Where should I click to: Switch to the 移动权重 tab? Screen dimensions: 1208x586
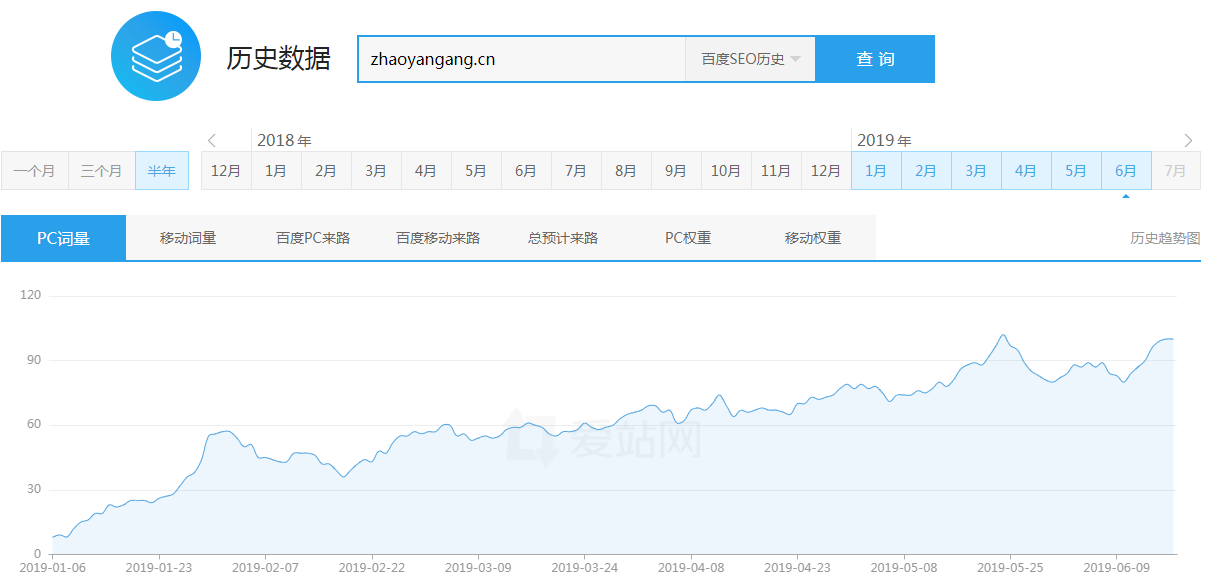tap(811, 237)
